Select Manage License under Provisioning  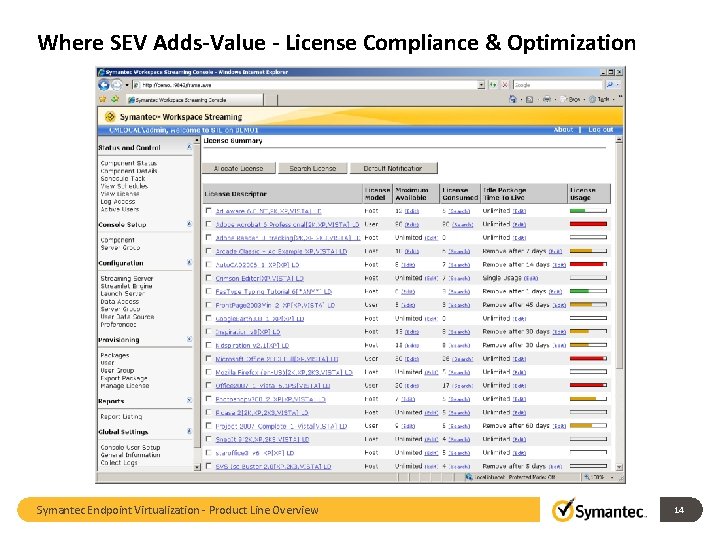pos(125,386)
